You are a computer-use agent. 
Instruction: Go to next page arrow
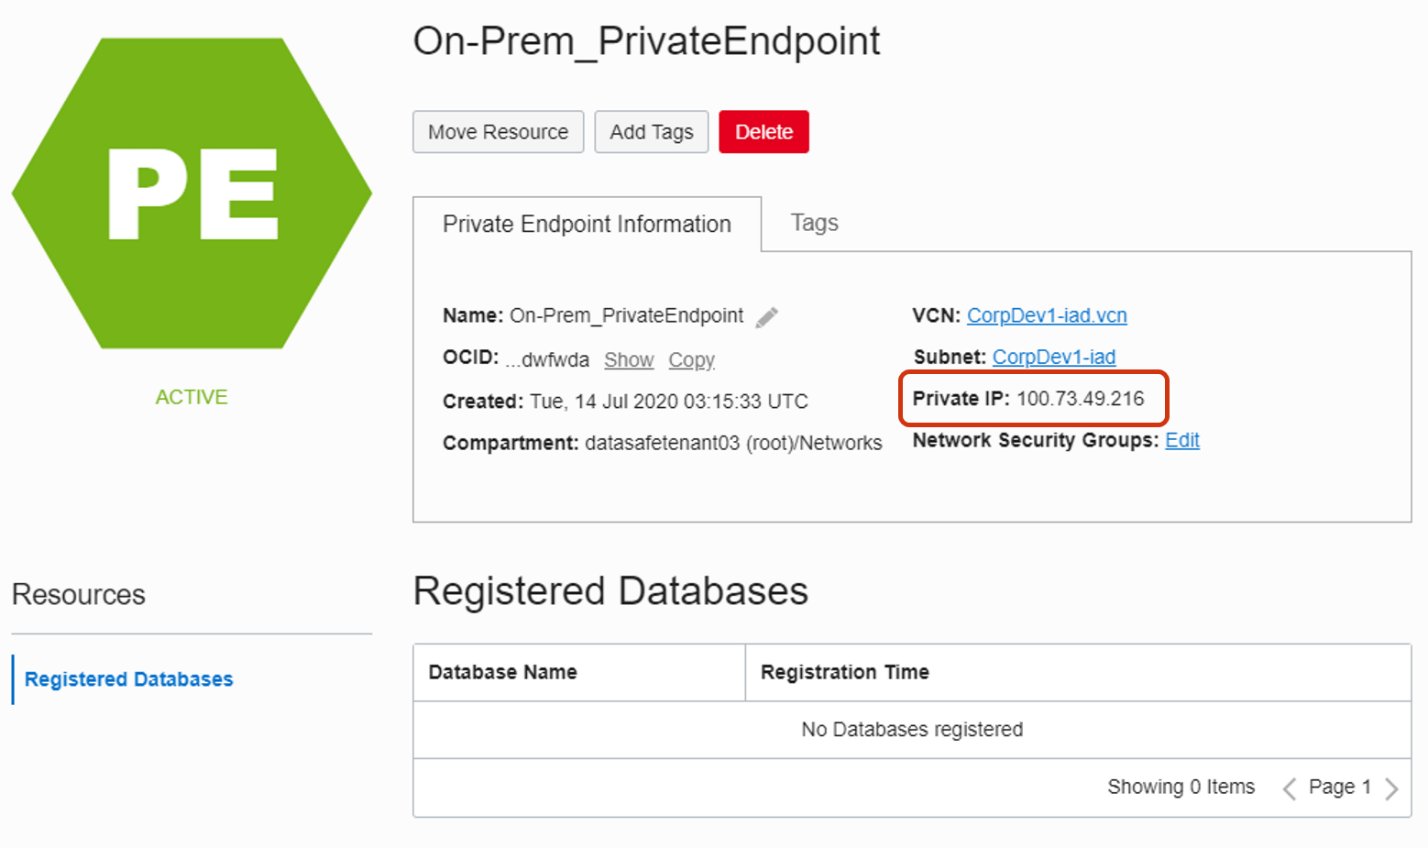tap(1391, 789)
